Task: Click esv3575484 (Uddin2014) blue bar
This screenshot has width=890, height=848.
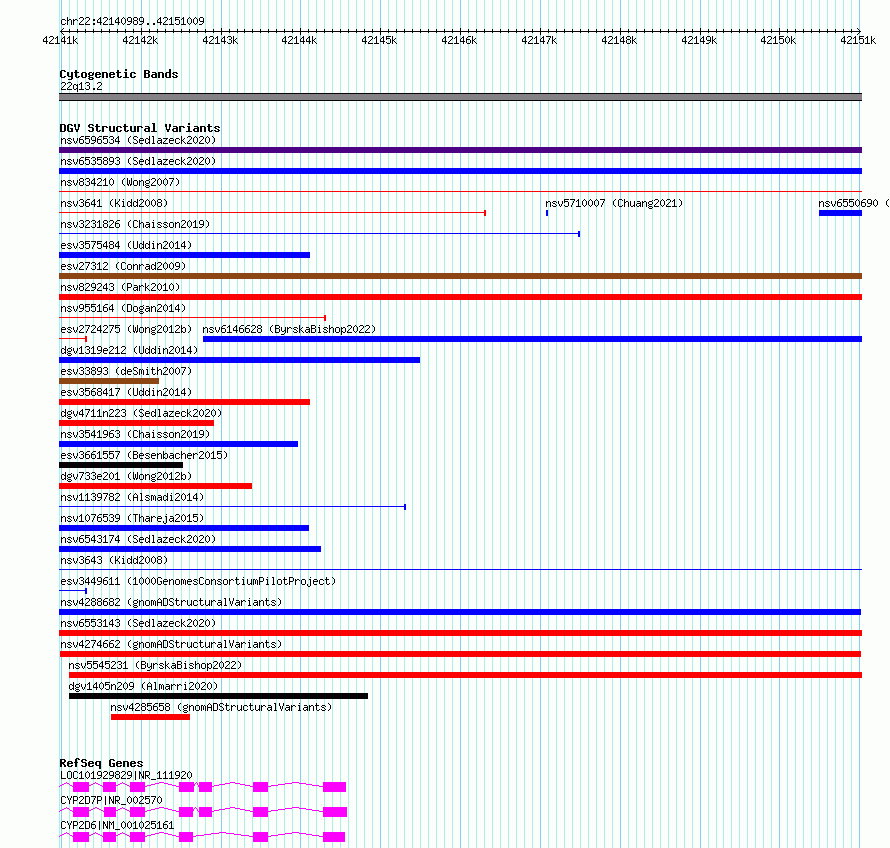Action: click(184, 255)
